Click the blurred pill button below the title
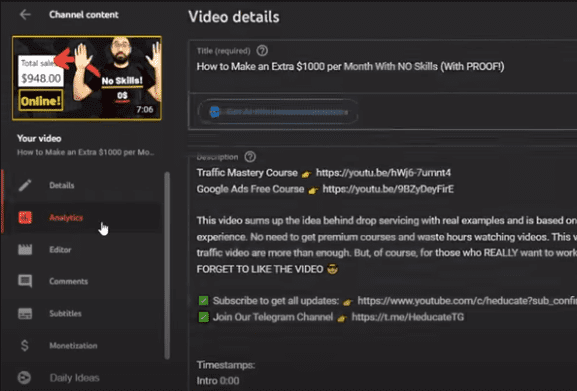Screen dimensions: 577x391 pos(278,111)
